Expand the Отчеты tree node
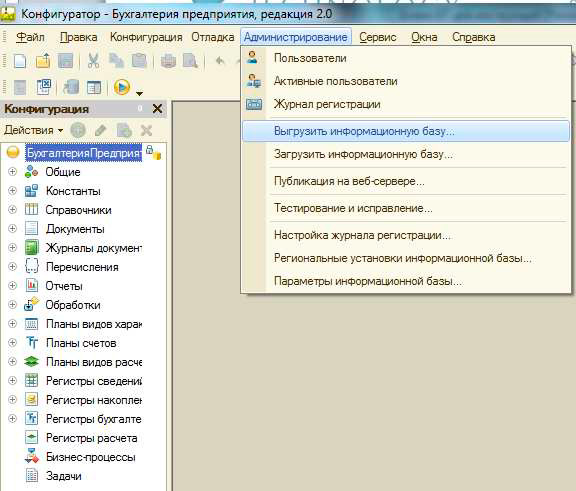 [12, 286]
